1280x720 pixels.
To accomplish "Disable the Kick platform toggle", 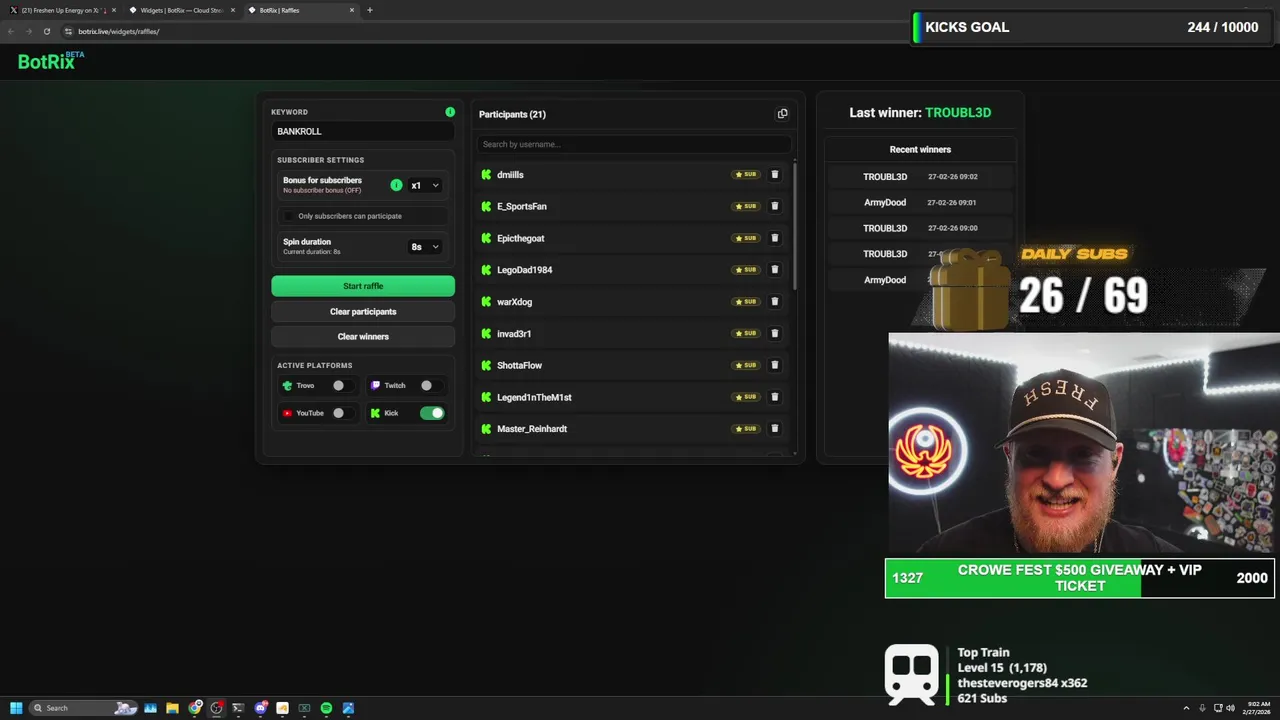I will [x=432, y=413].
